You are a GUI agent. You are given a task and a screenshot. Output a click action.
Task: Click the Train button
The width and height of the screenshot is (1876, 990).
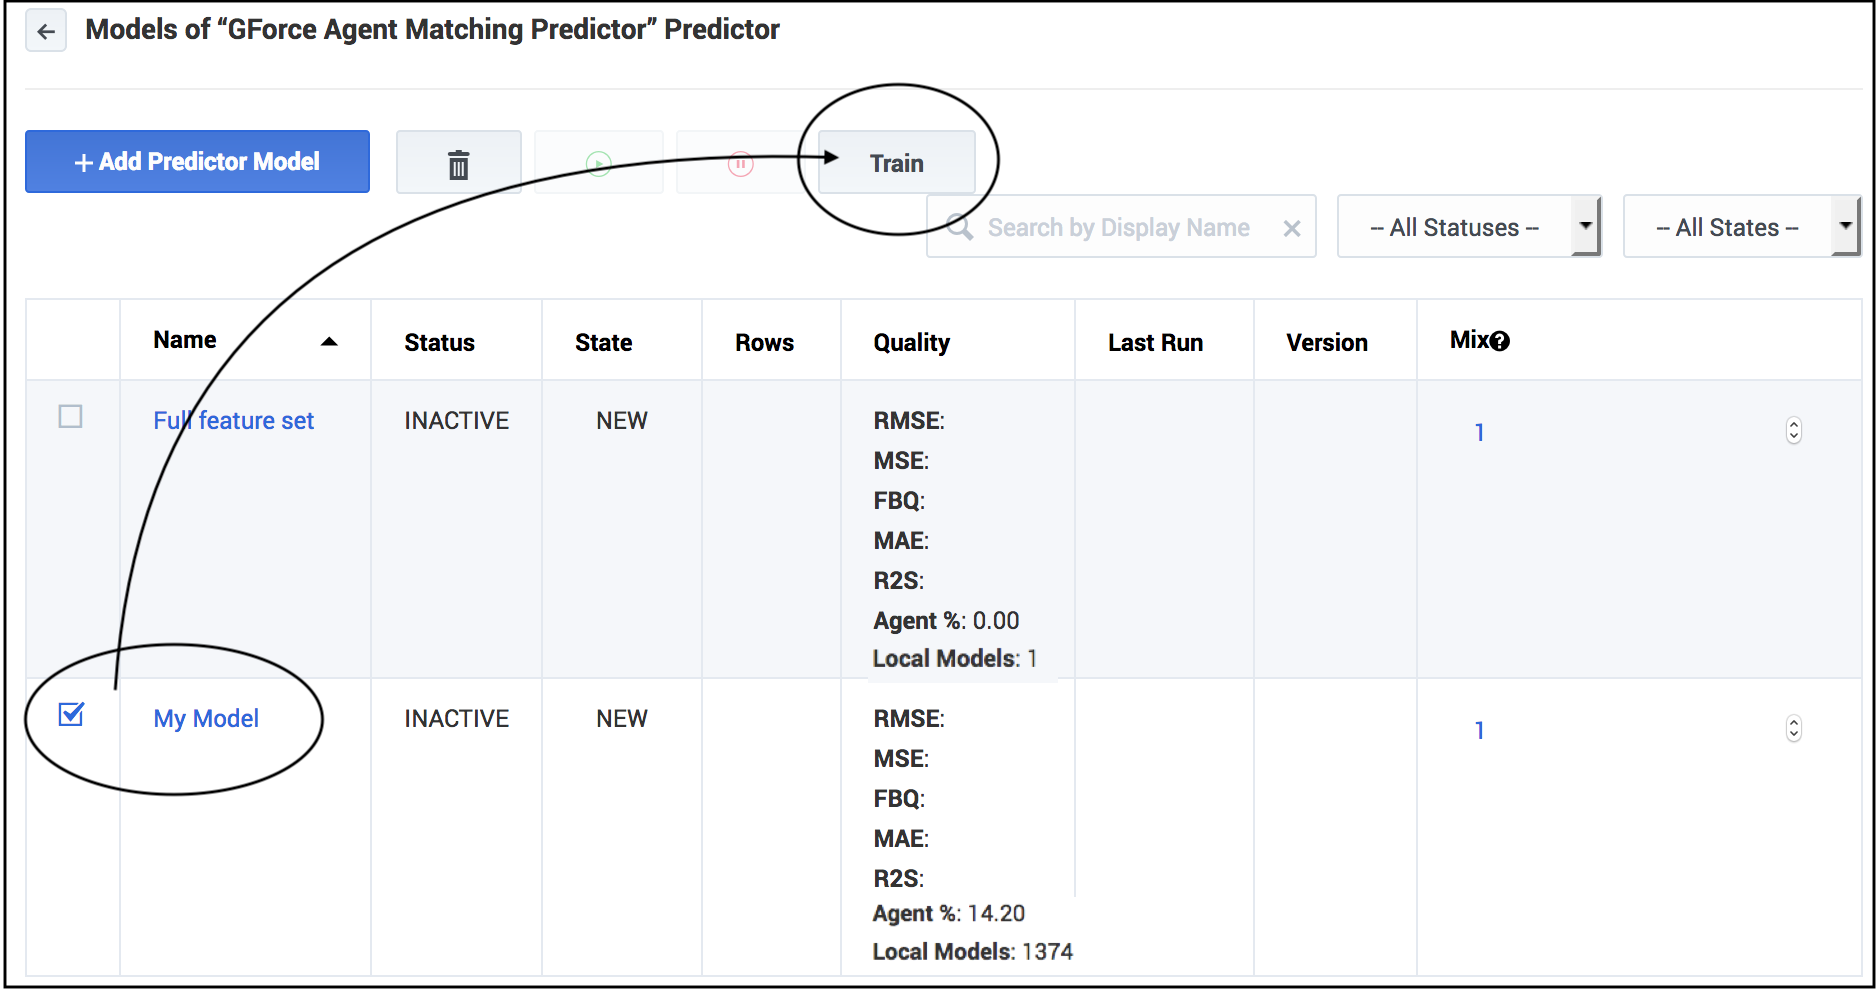coord(896,163)
